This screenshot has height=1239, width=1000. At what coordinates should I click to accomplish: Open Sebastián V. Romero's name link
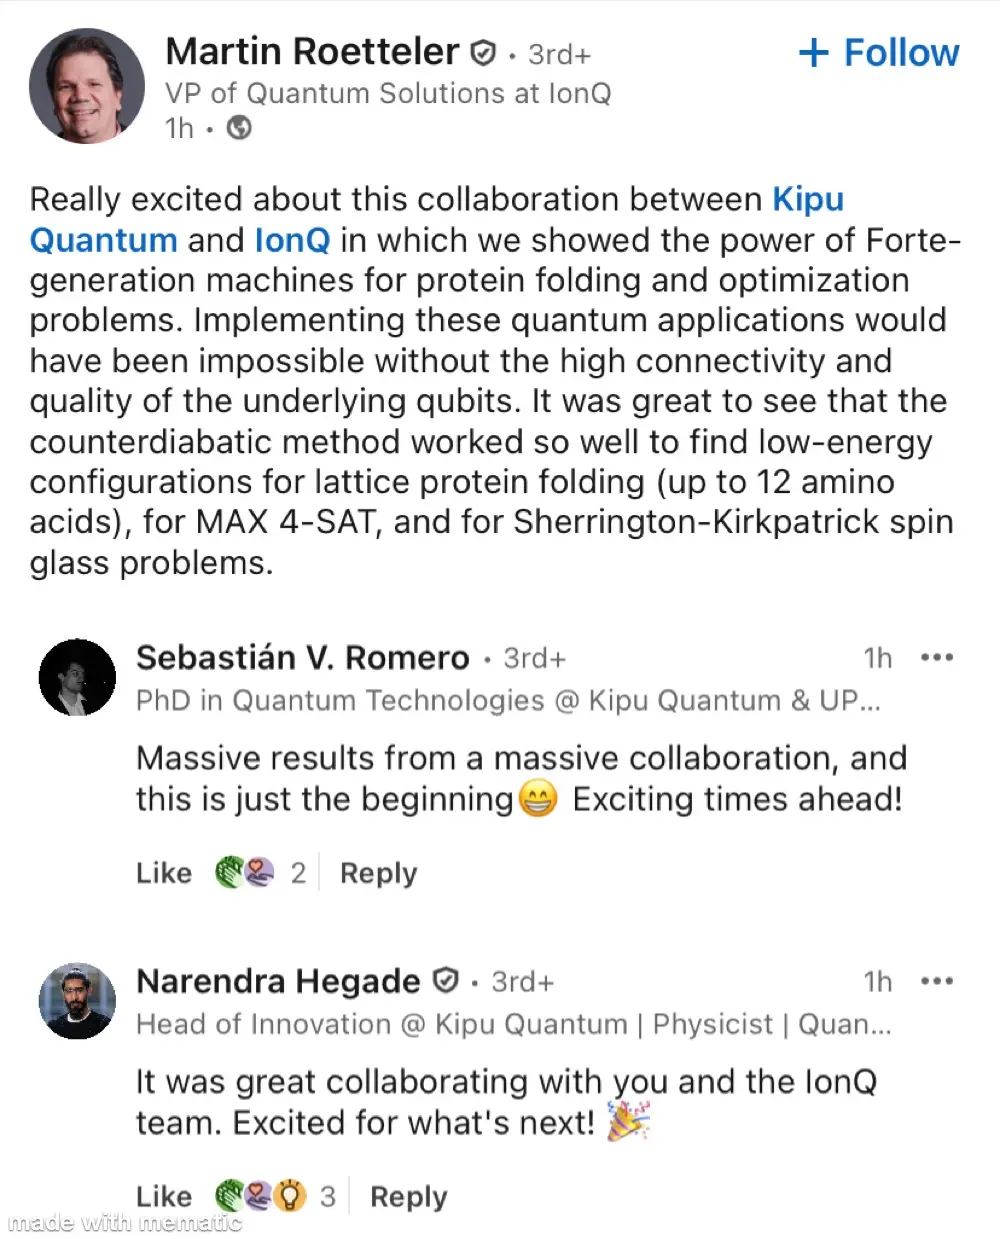303,658
